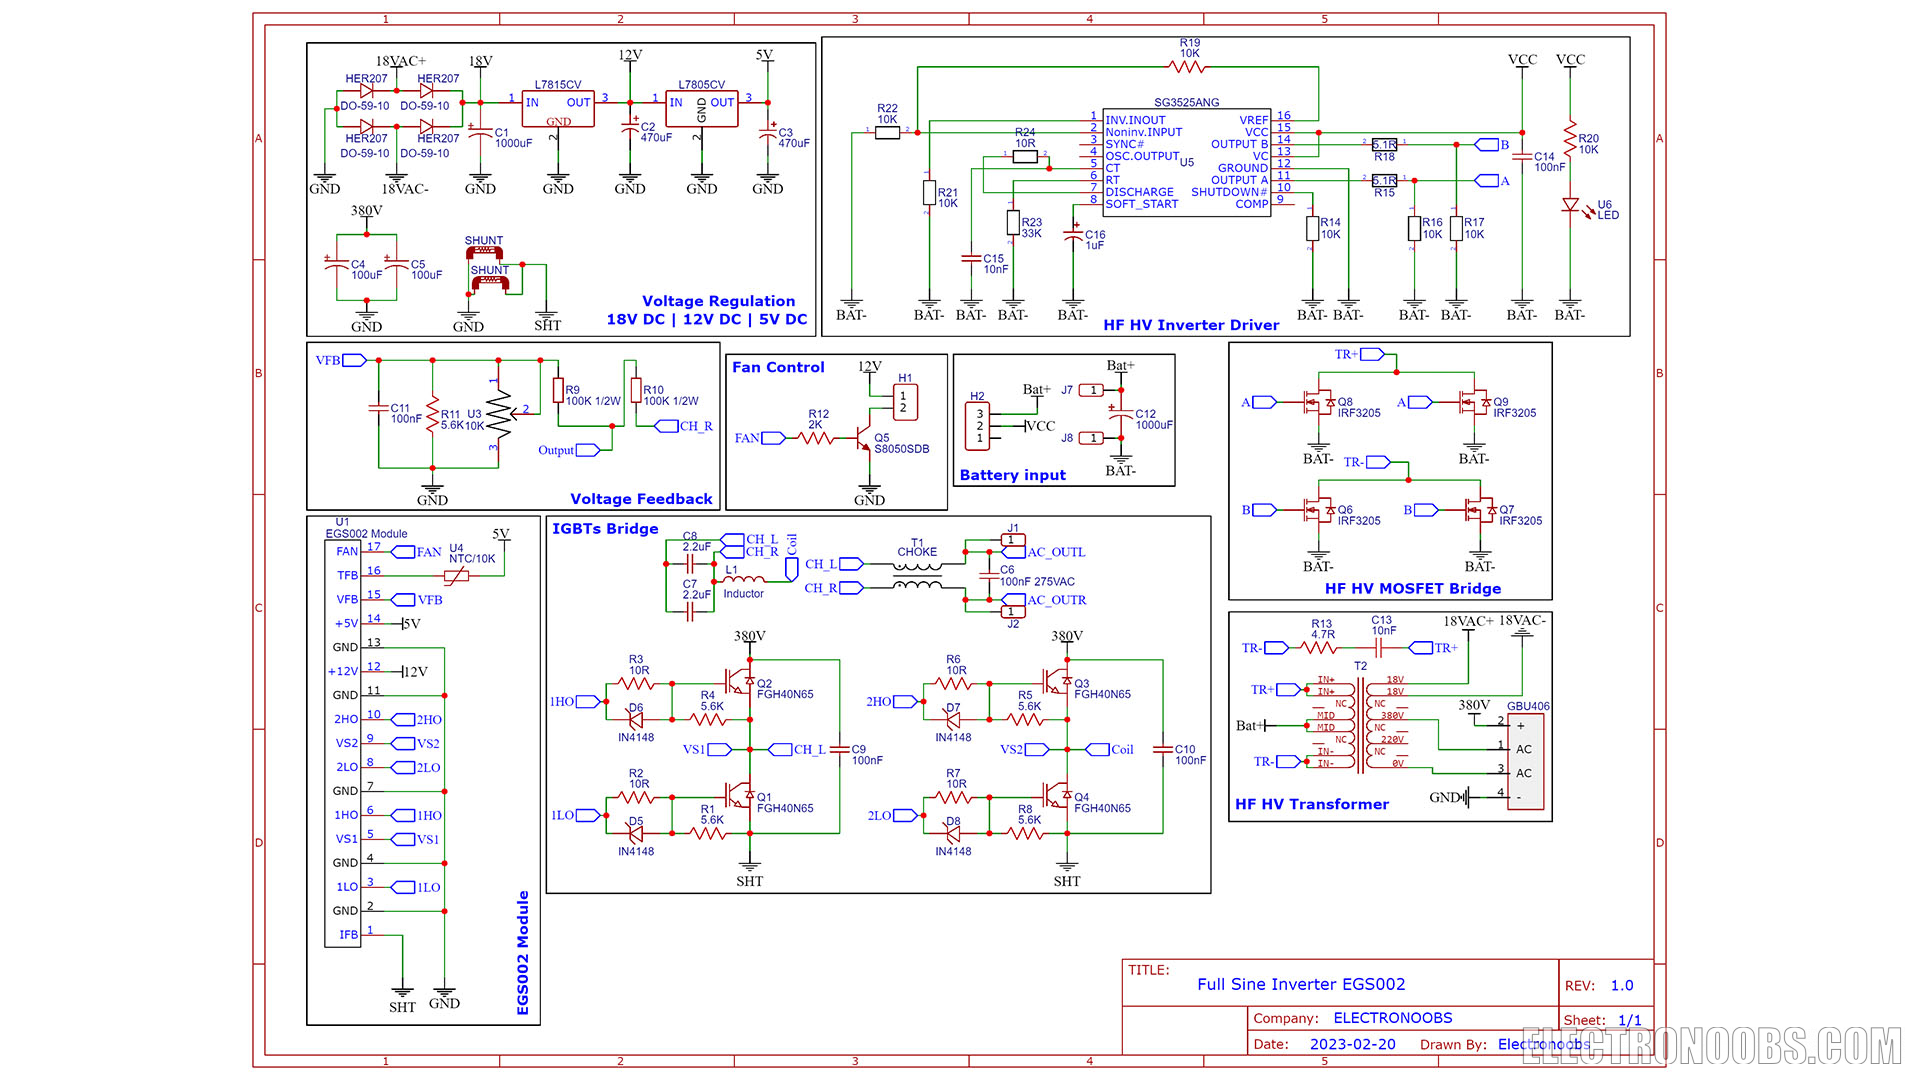Click the date '2023-02-20'

tap(1353, 1044)
